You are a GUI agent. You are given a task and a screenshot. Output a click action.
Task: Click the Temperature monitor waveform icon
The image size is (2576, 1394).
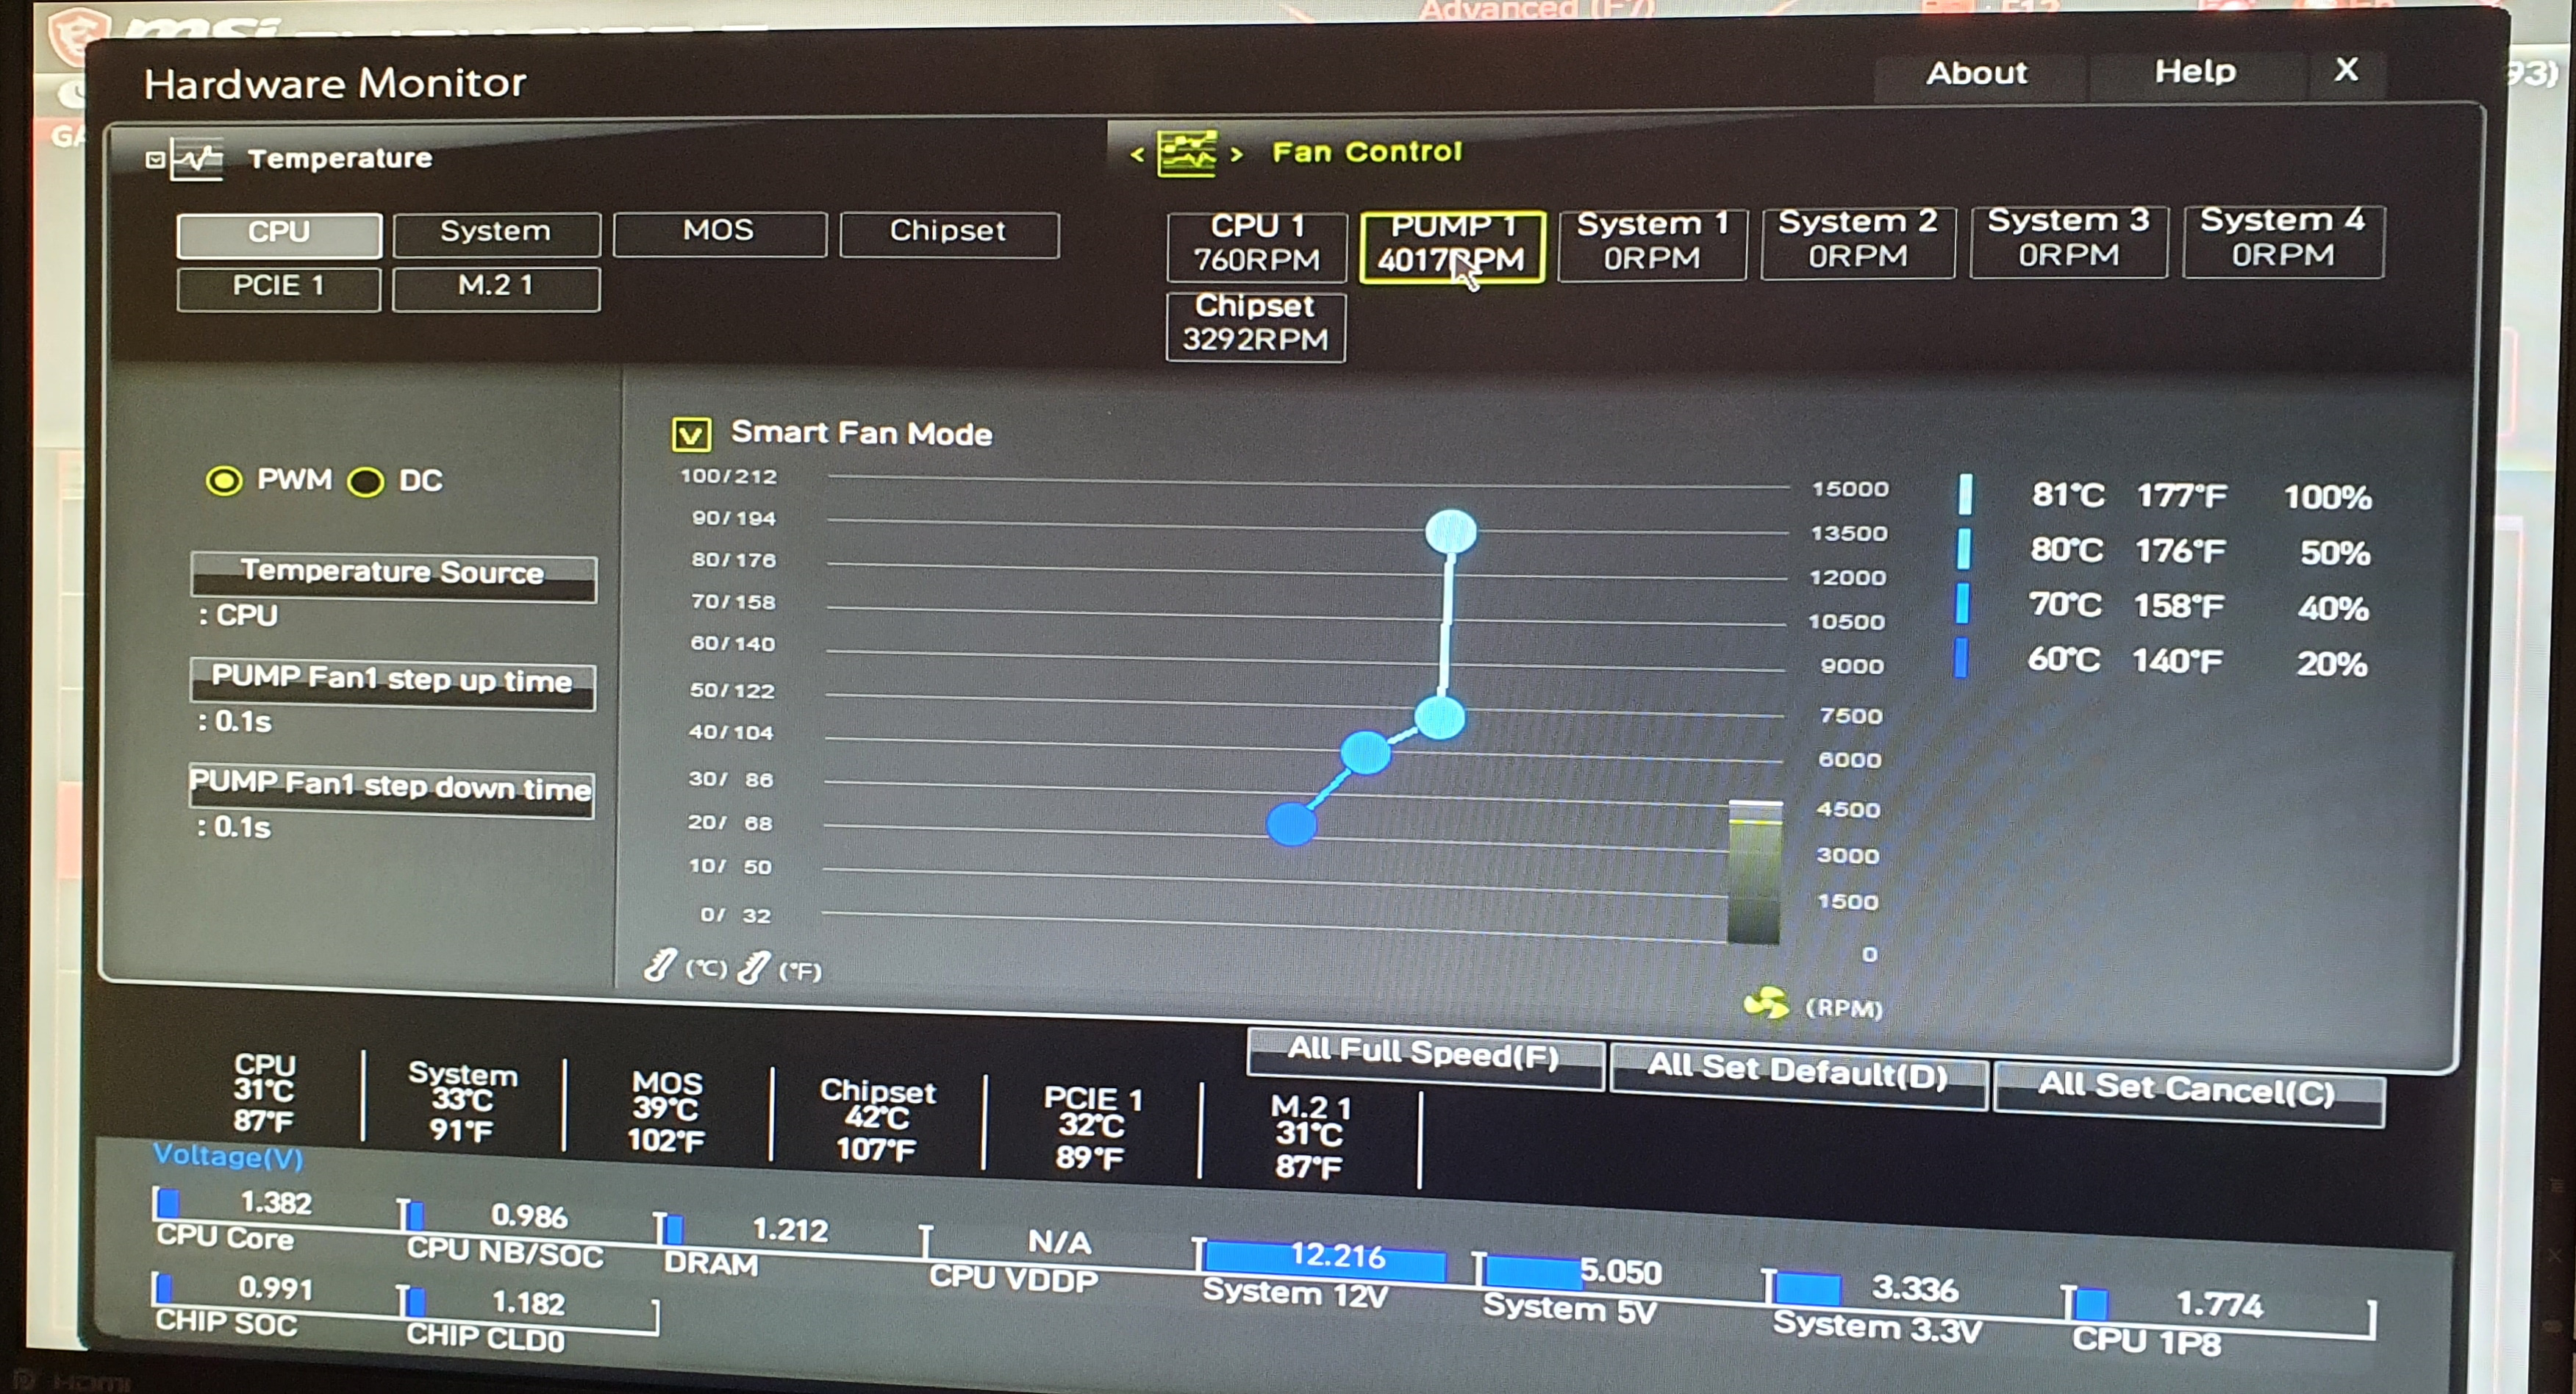coord(198,159)
